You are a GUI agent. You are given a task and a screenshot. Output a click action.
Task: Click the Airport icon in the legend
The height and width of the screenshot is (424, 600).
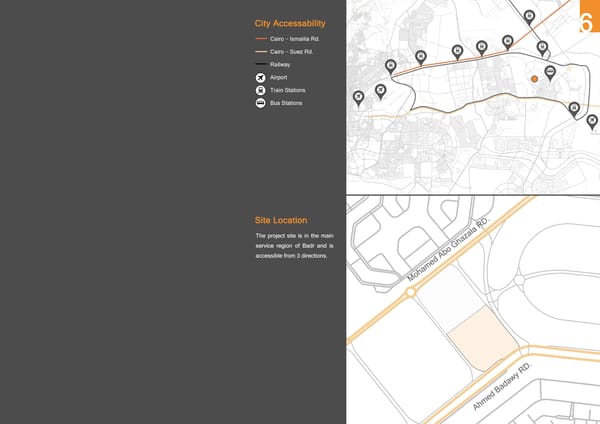(x=260, y=77)
